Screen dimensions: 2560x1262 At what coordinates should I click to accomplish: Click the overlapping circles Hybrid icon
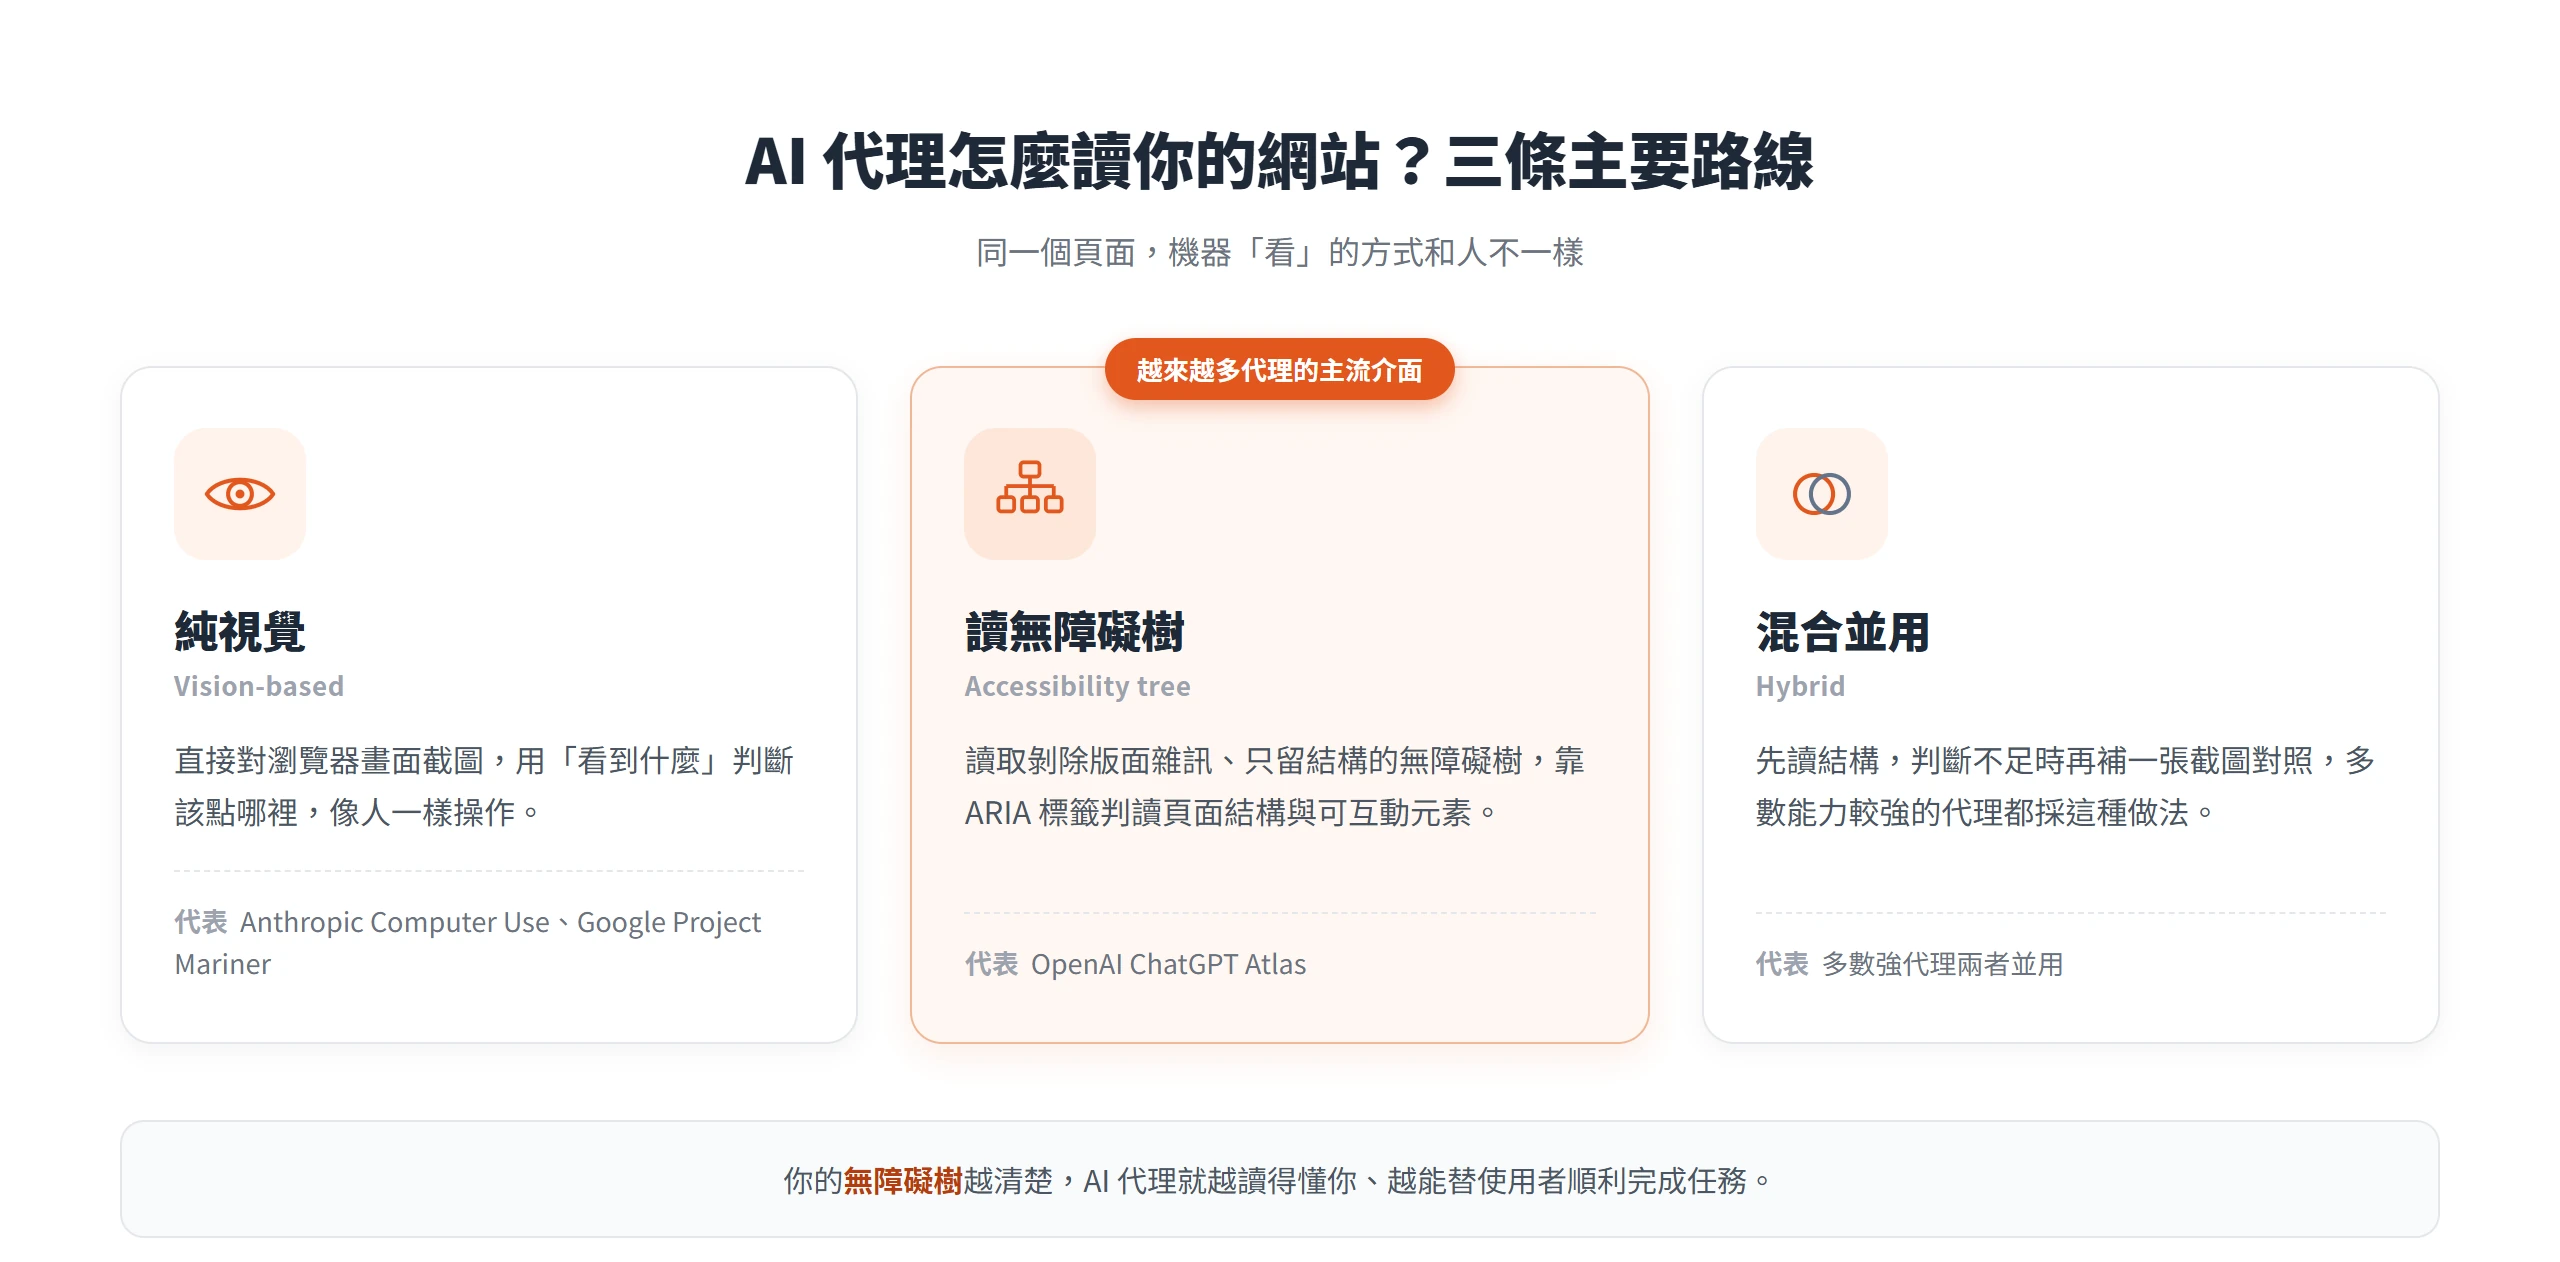point(1822,494)
